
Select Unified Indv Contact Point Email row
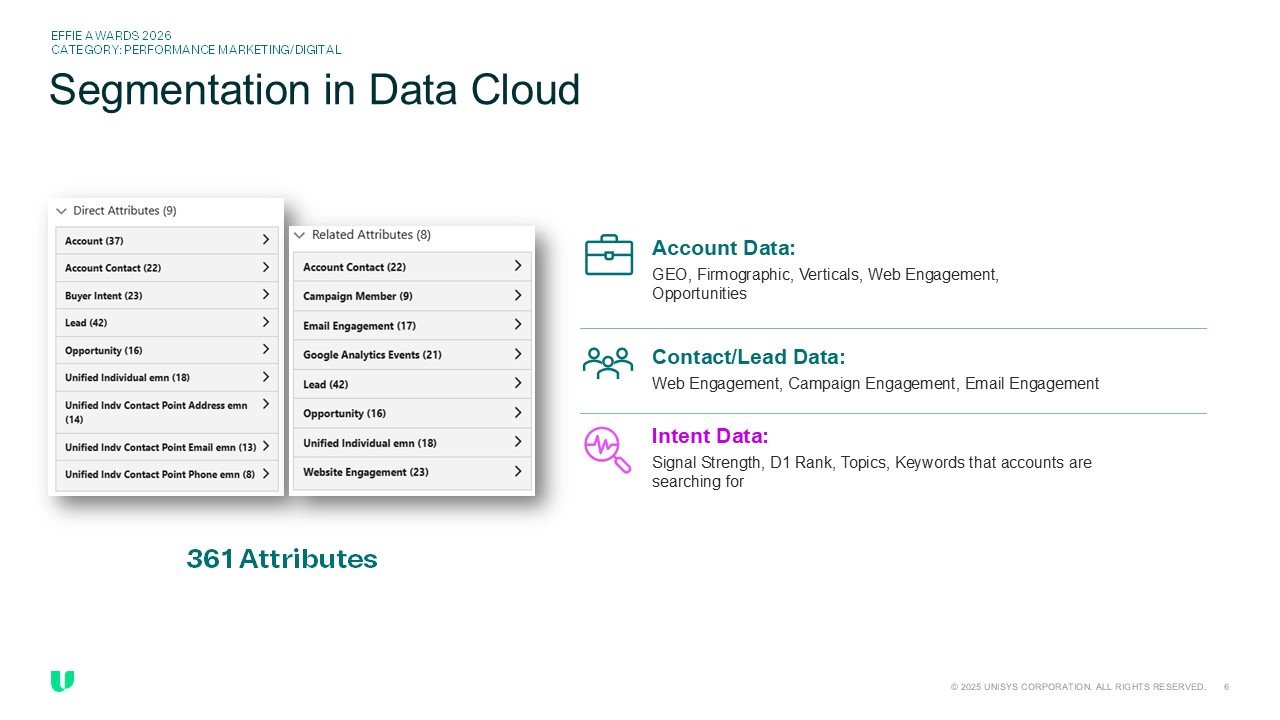tap(166, 447)
